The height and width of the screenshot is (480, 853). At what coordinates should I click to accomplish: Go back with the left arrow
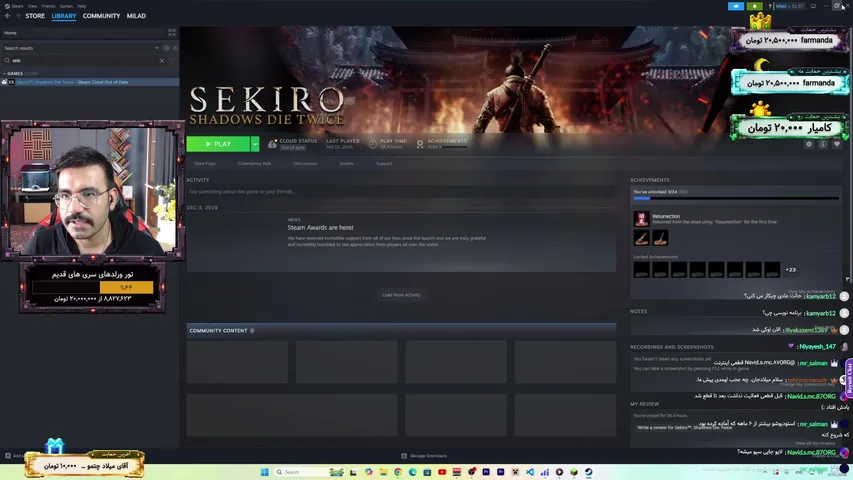tap(8, 16)
